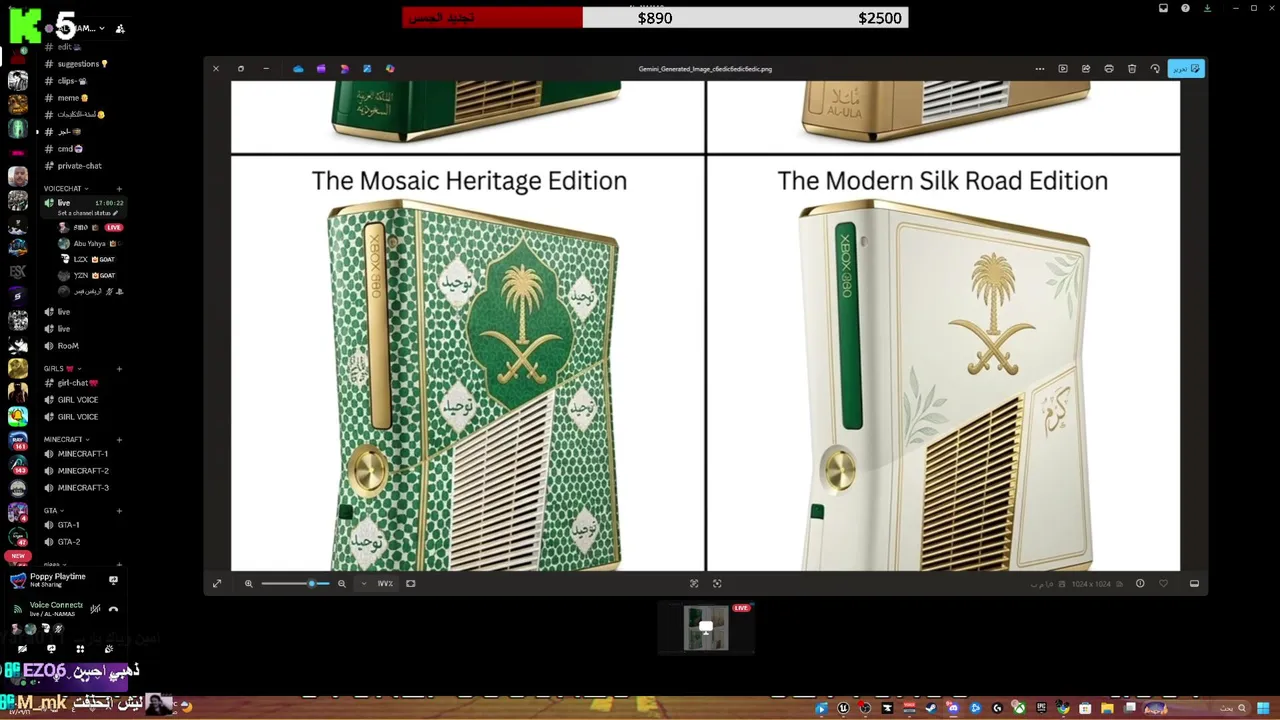Viewport: 1280px width, 720px height.
Task: Click the ESK server icon
Action: pyautogui.click(x=18, y=271)
